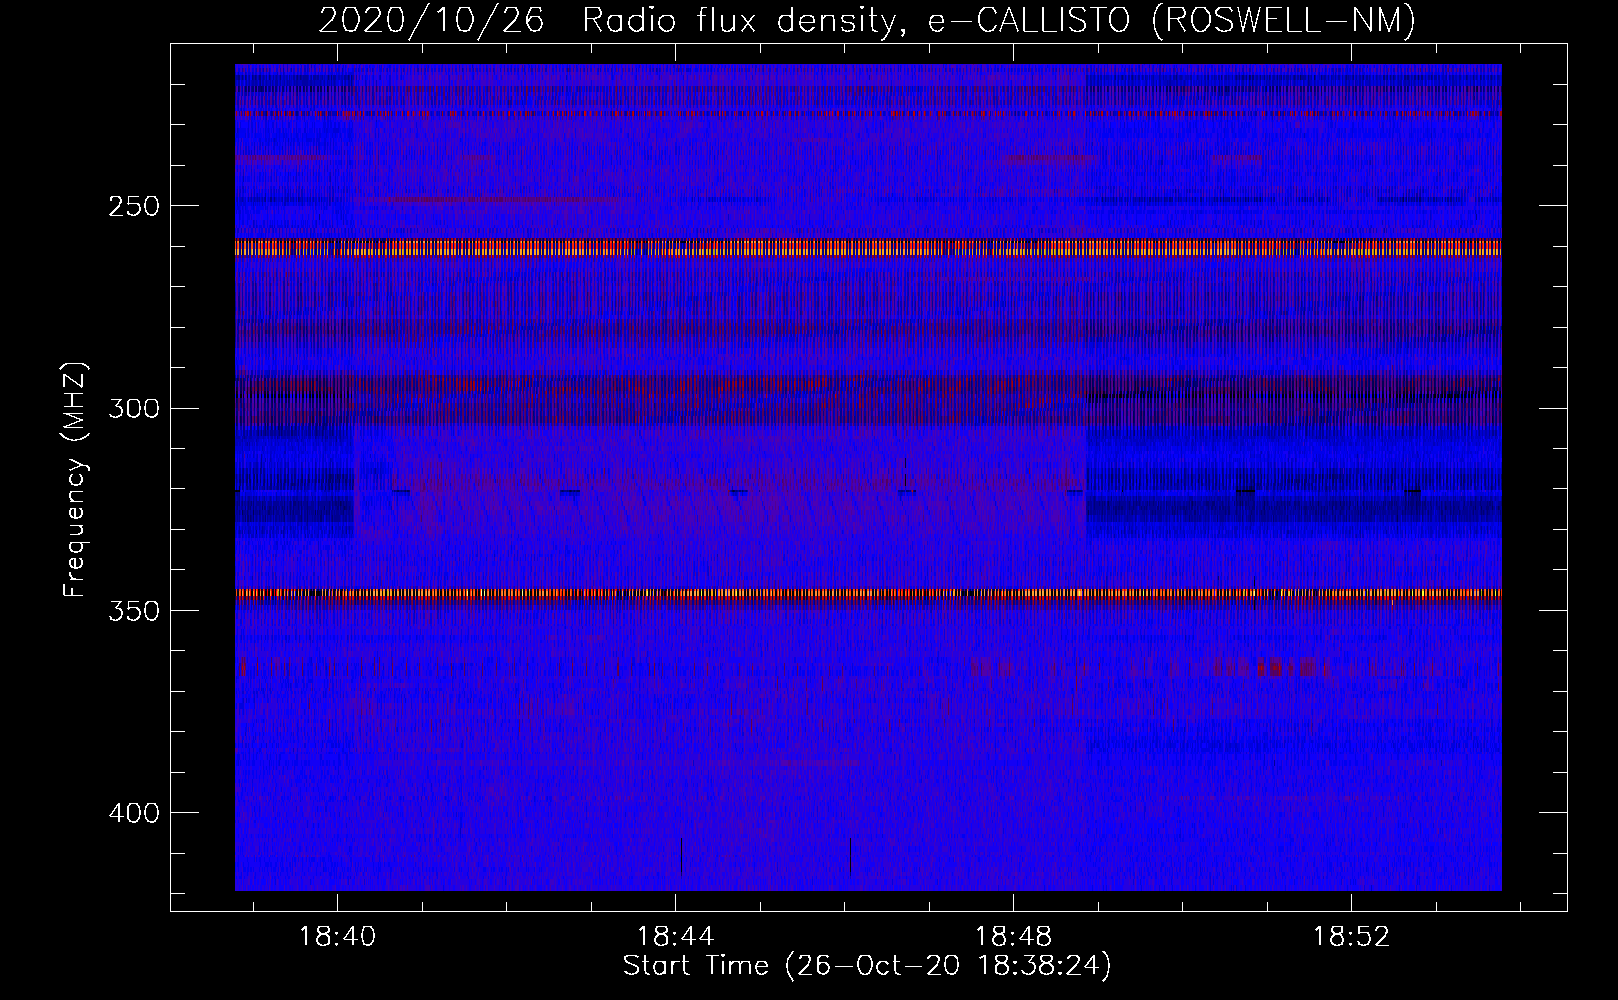This screenshot has height=1000, width=1618.
Task: Click the 'e-CALLISTO' text in the title
Action: [x=1030, y=19]
